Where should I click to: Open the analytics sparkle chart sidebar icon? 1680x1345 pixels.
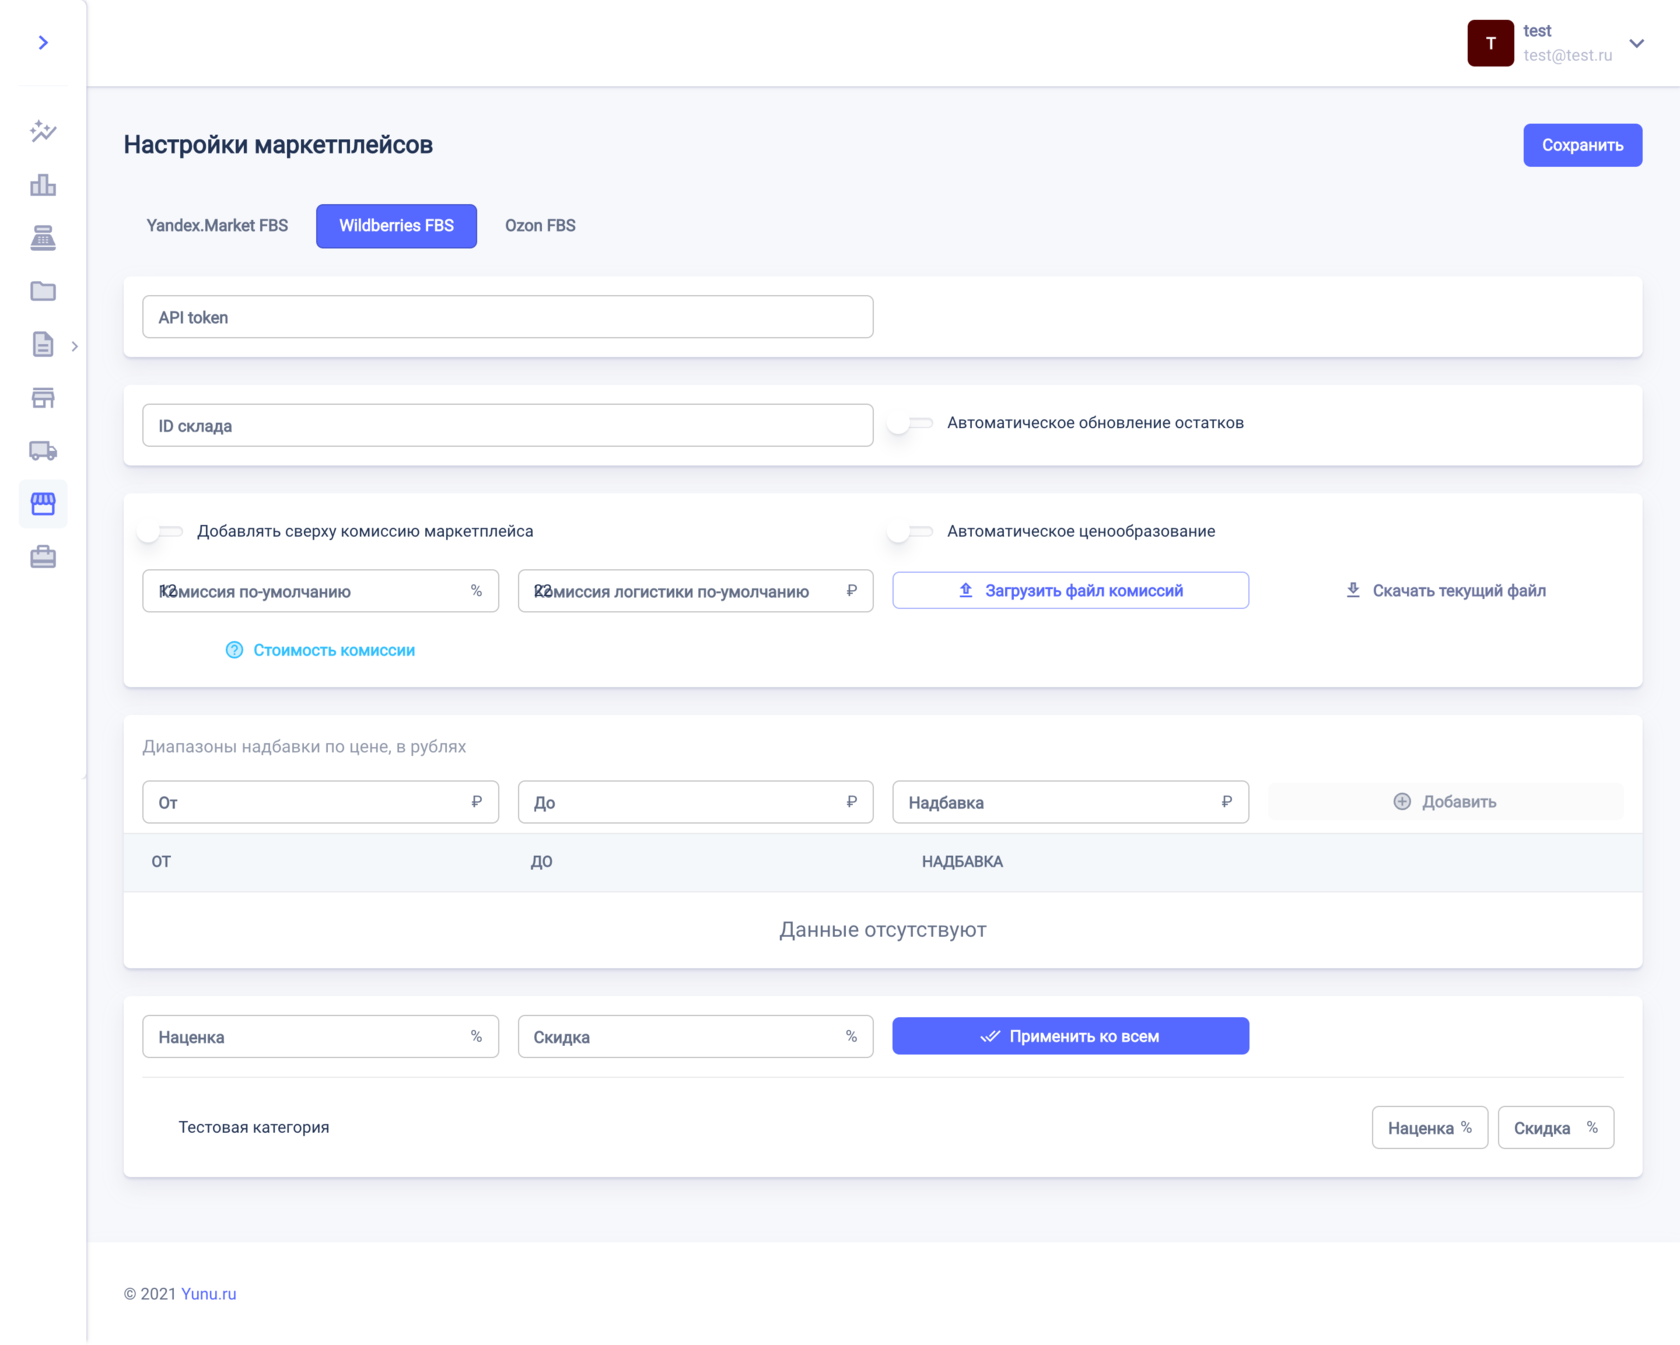coord(43,132)
